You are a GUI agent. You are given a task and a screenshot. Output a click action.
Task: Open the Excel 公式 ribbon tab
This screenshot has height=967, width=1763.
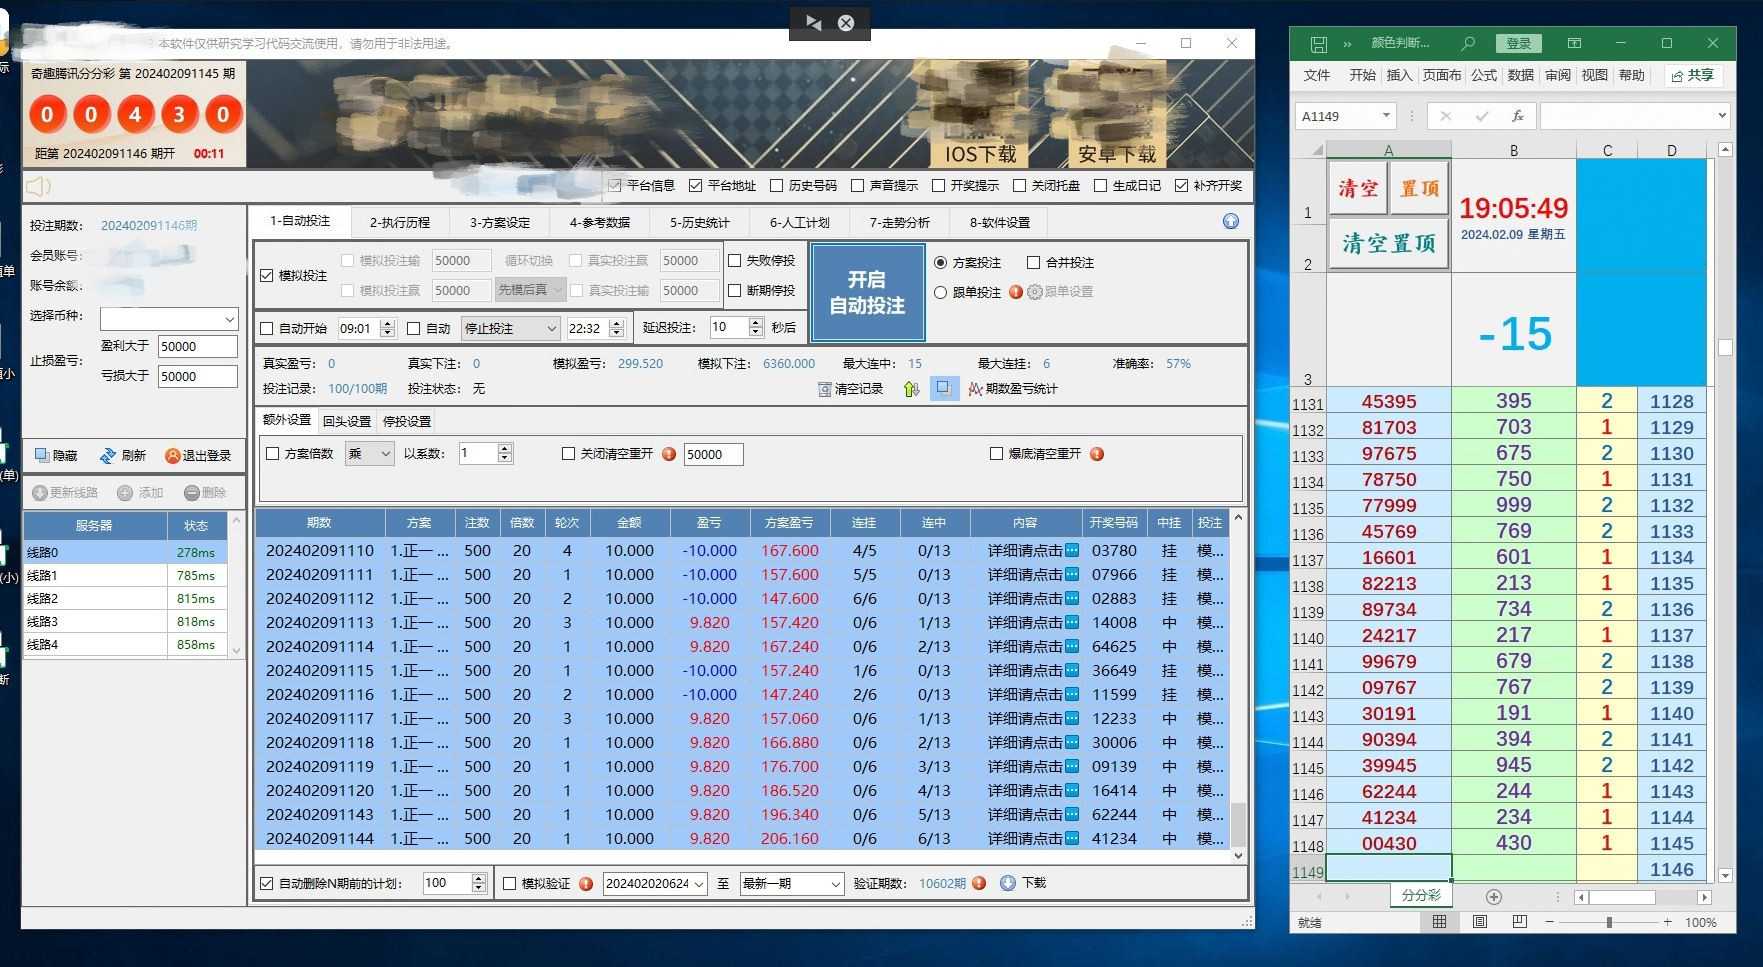(x=1484, y=75)
